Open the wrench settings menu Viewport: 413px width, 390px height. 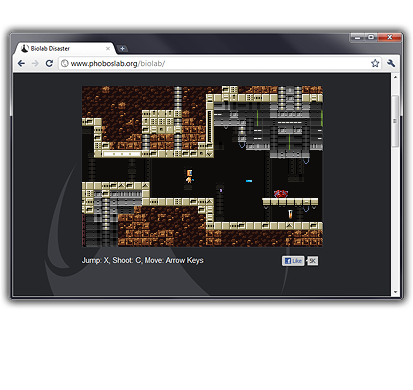click(391, 63)
